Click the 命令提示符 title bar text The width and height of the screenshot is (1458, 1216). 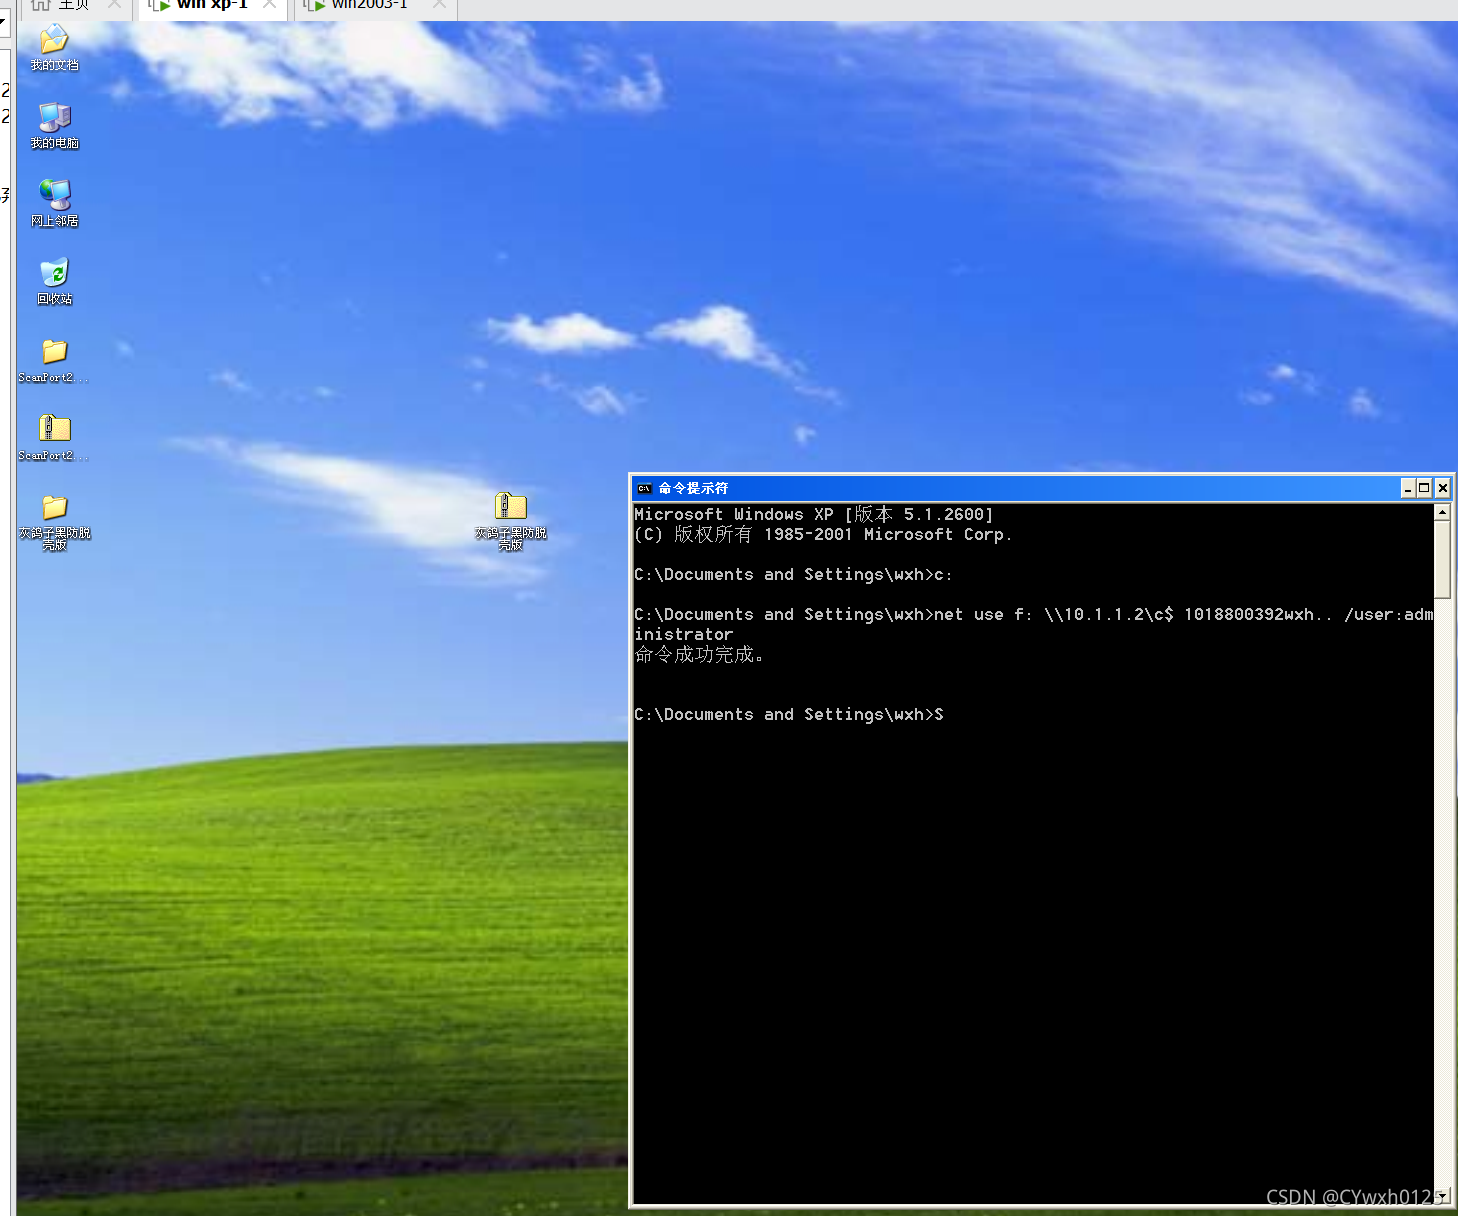pos(693,488)
